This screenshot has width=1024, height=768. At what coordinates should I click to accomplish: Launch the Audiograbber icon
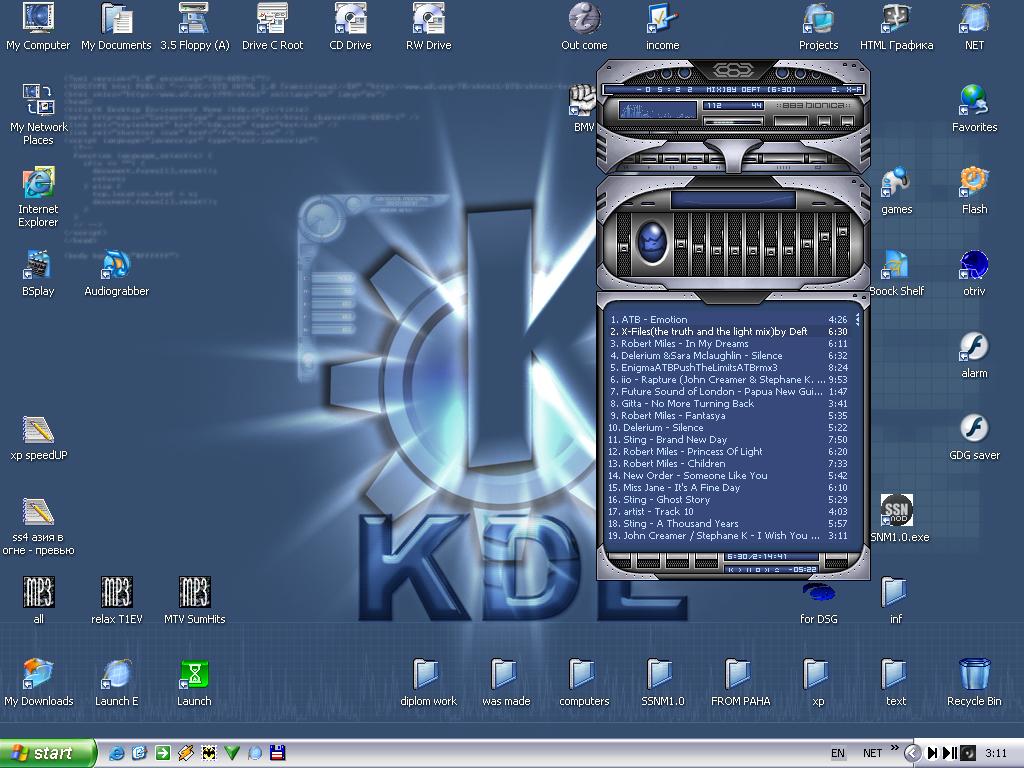116,272
